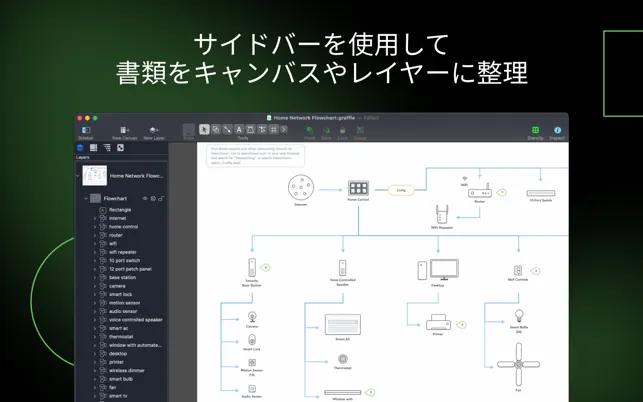Open the Inspect panel

pos(557,132)
